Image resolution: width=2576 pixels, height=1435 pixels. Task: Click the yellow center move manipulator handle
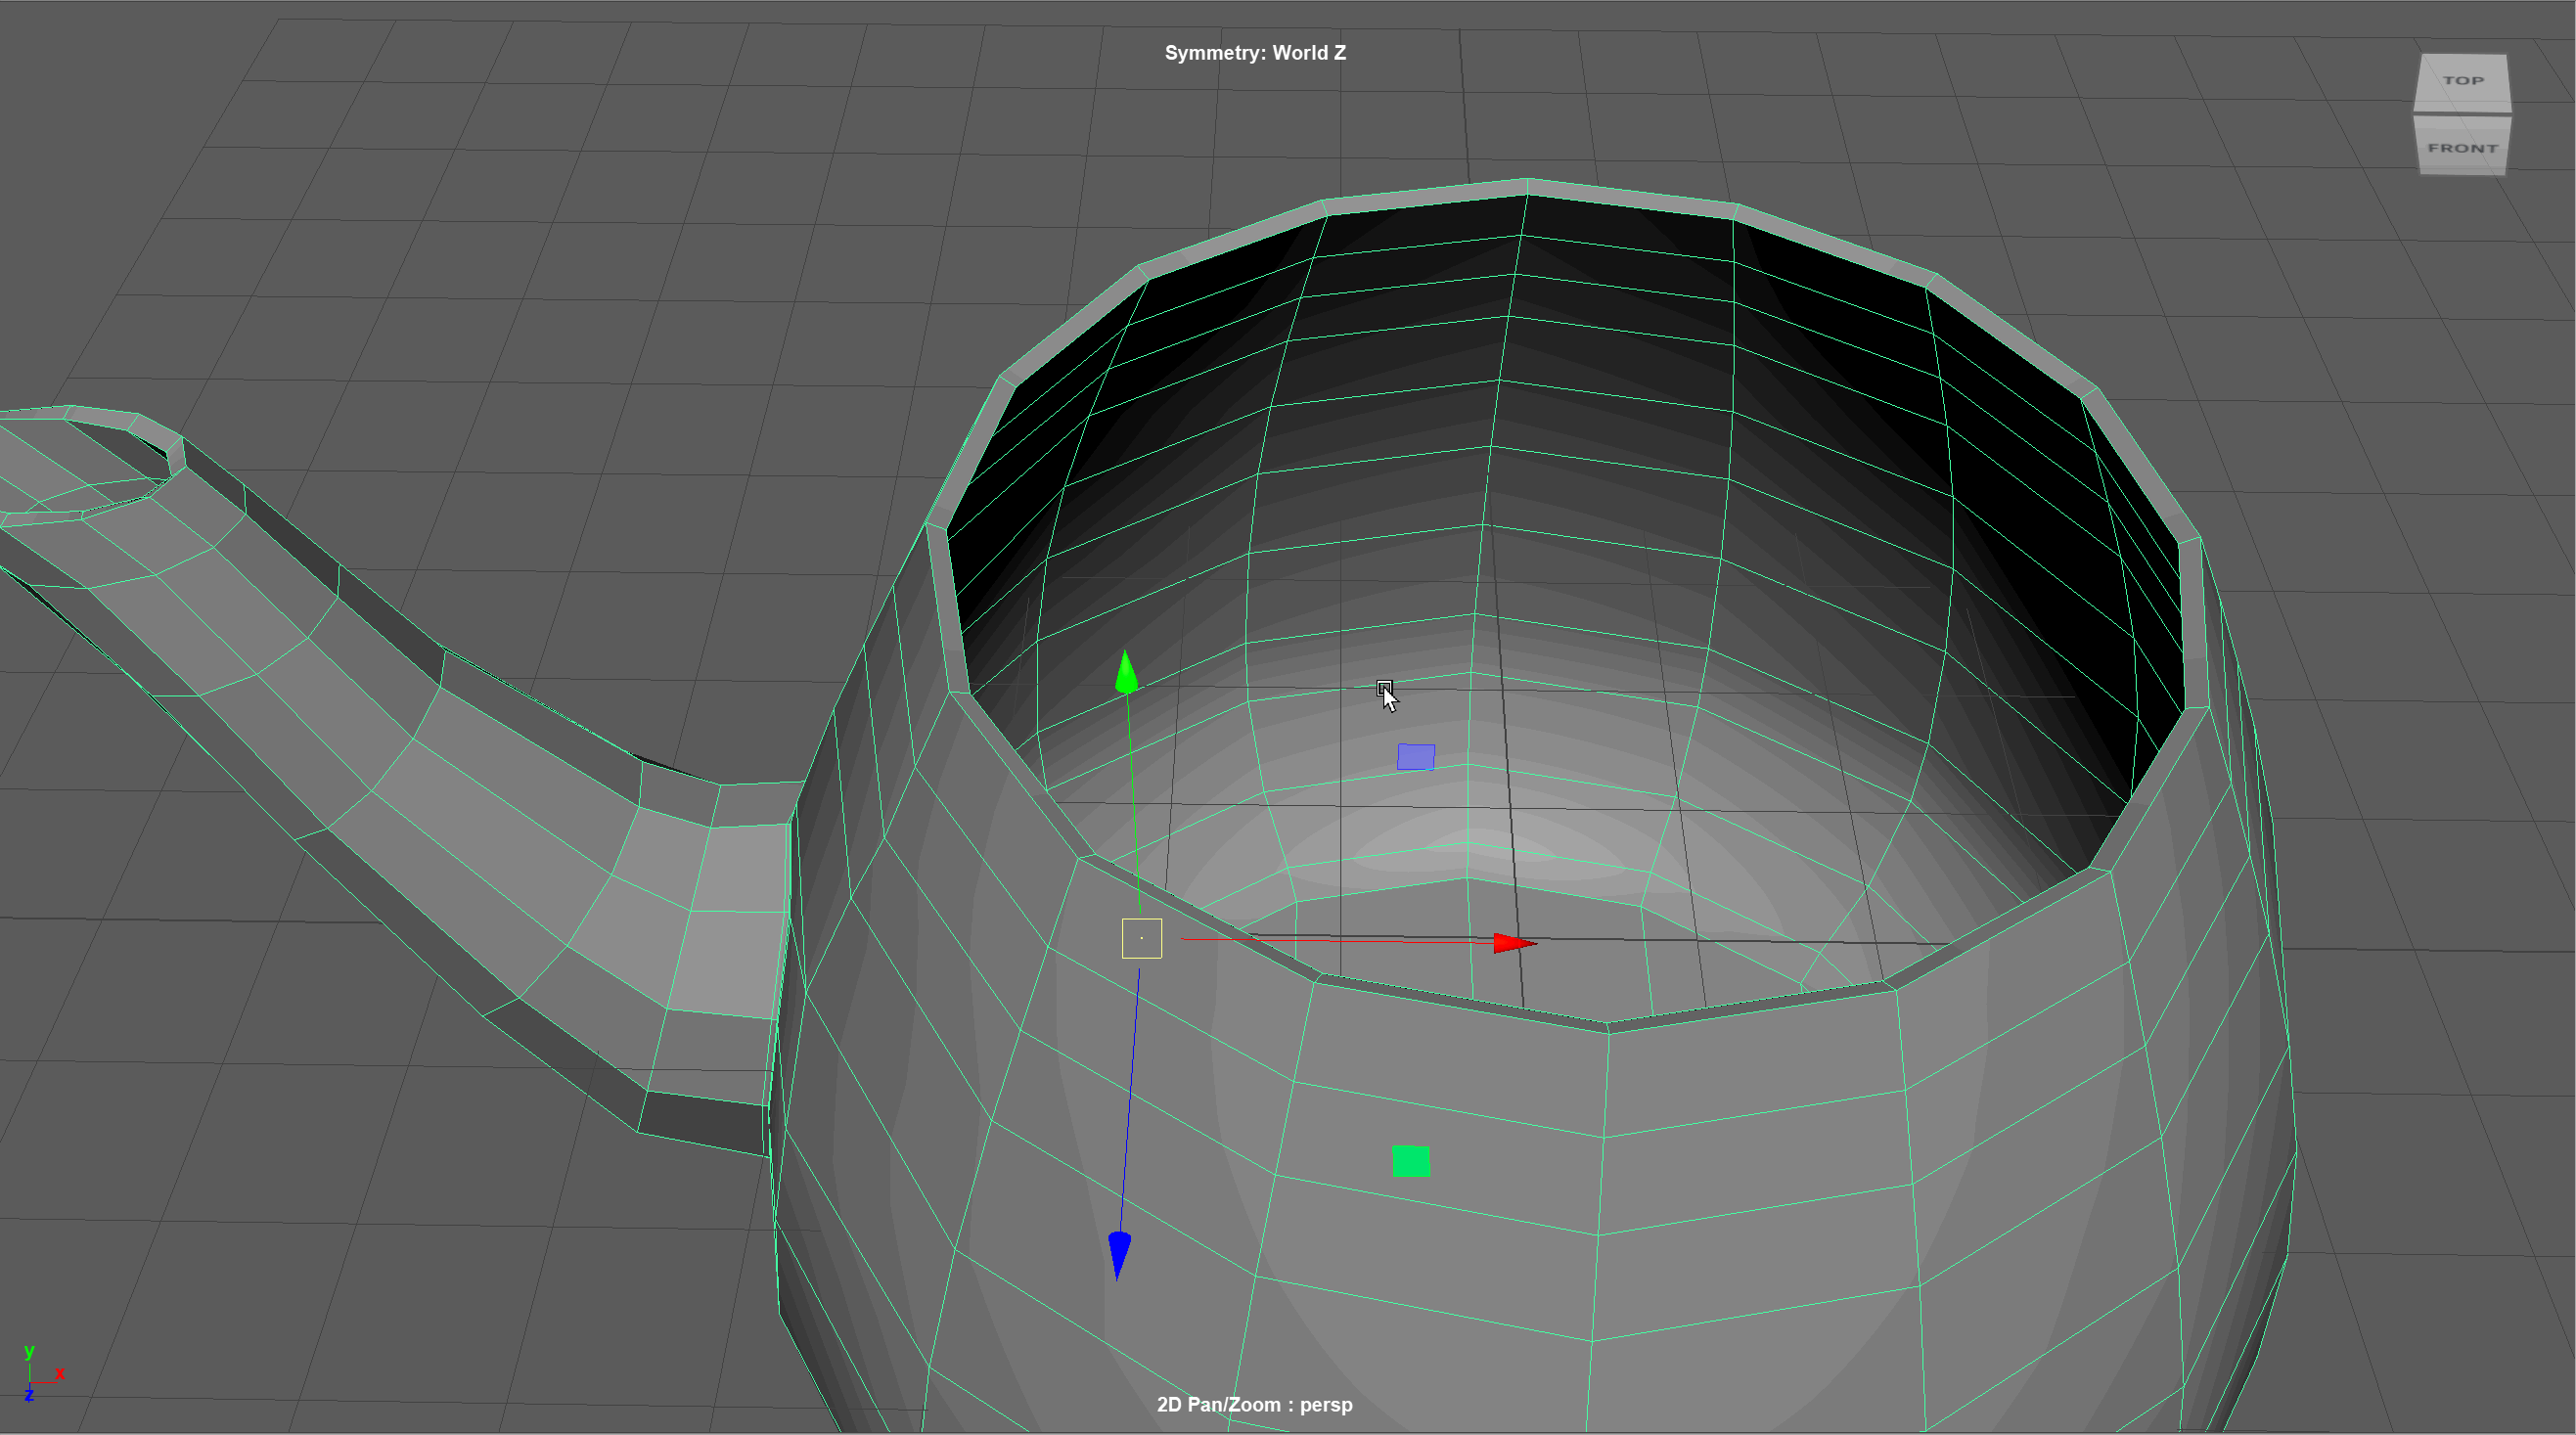pos(1141,938)
